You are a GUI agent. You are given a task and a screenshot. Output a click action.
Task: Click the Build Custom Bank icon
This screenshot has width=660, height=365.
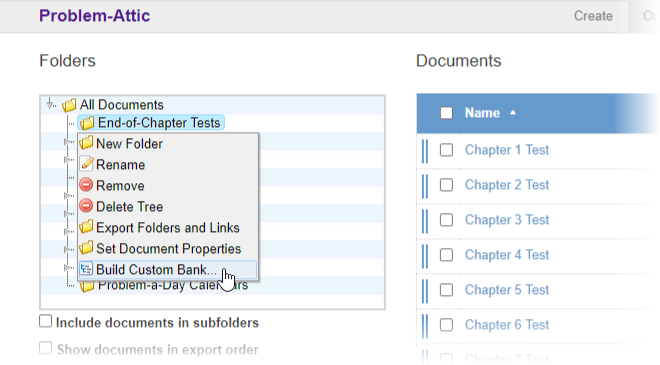[x=86, y=269]
